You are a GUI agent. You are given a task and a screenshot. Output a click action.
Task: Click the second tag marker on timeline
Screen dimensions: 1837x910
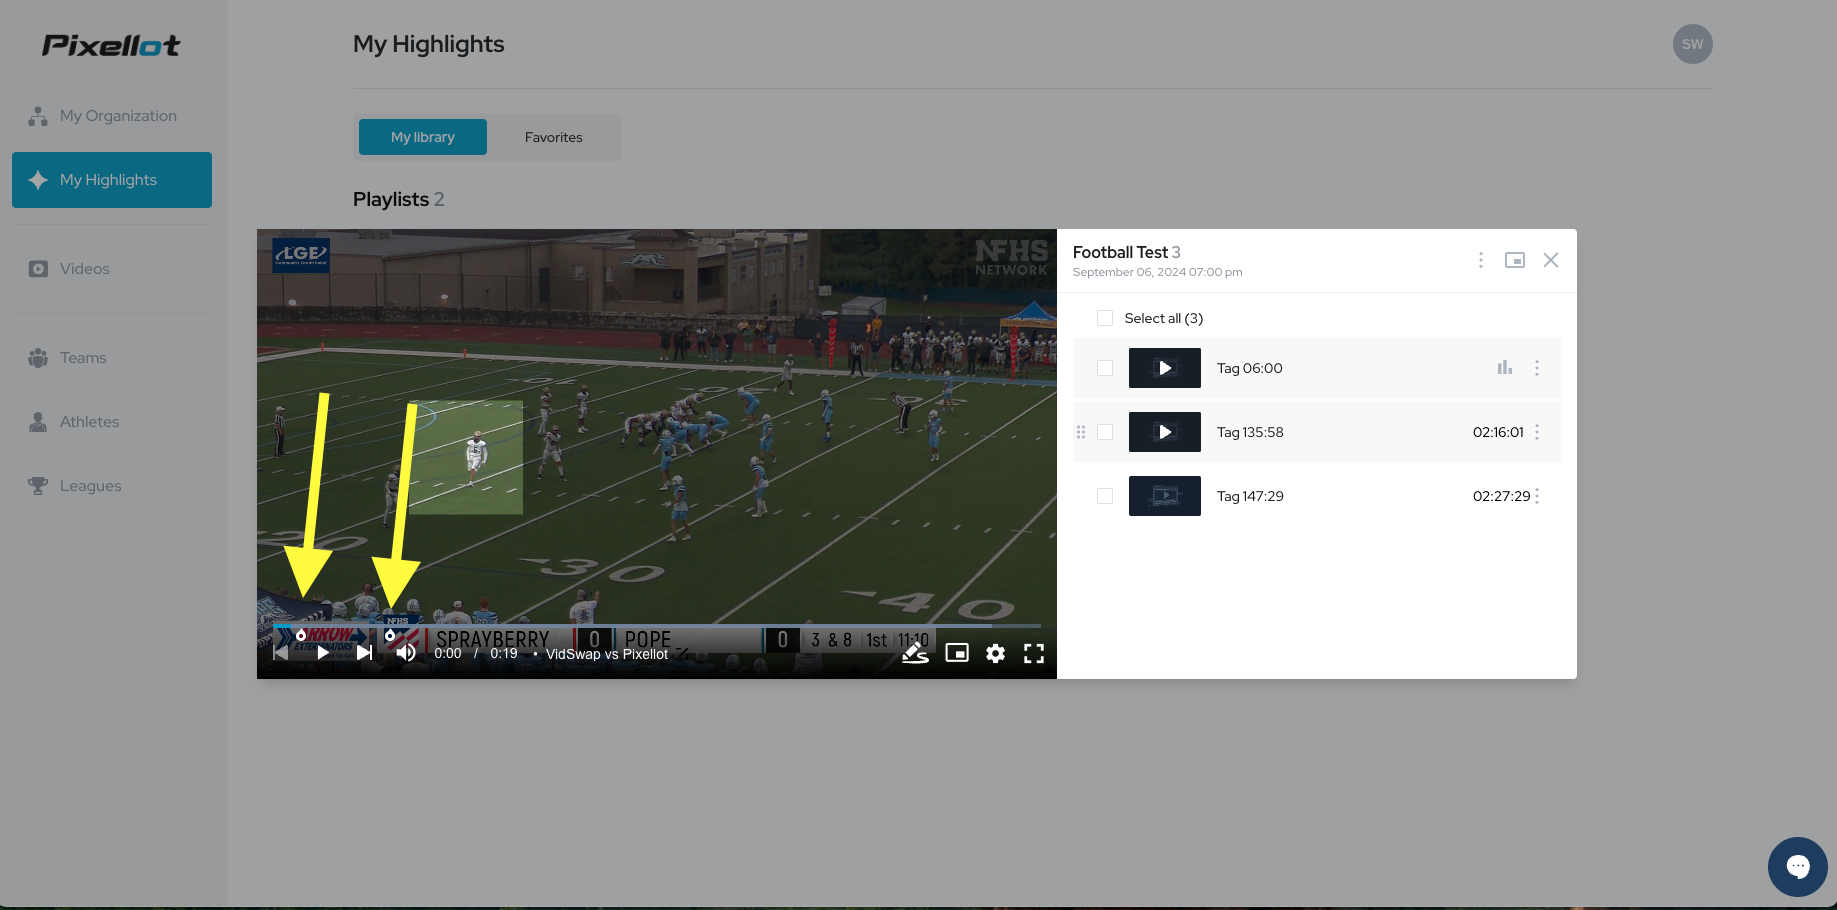tap(390, 635)
